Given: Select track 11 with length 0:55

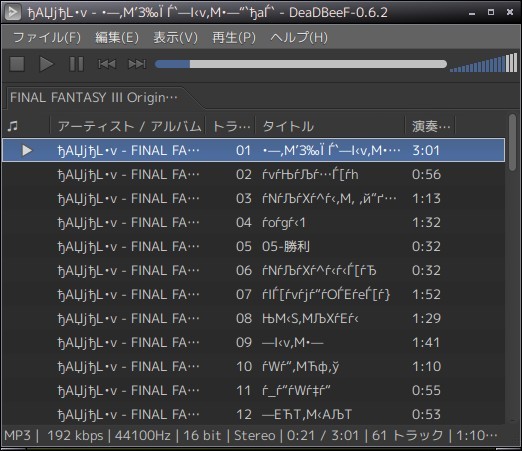Looking at the screenshot, I should pos(254,390).
